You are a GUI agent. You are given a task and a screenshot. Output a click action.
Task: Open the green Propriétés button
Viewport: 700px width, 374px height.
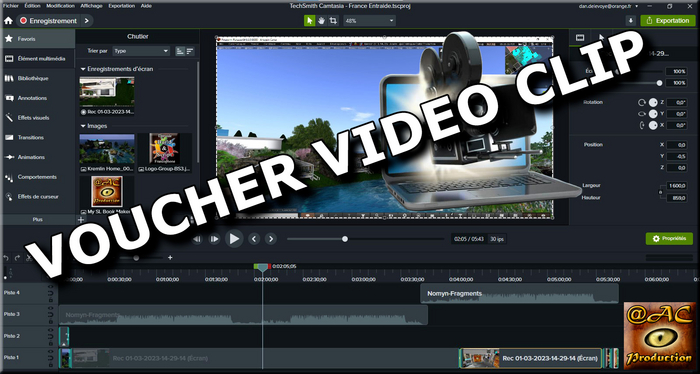[669, 239]
